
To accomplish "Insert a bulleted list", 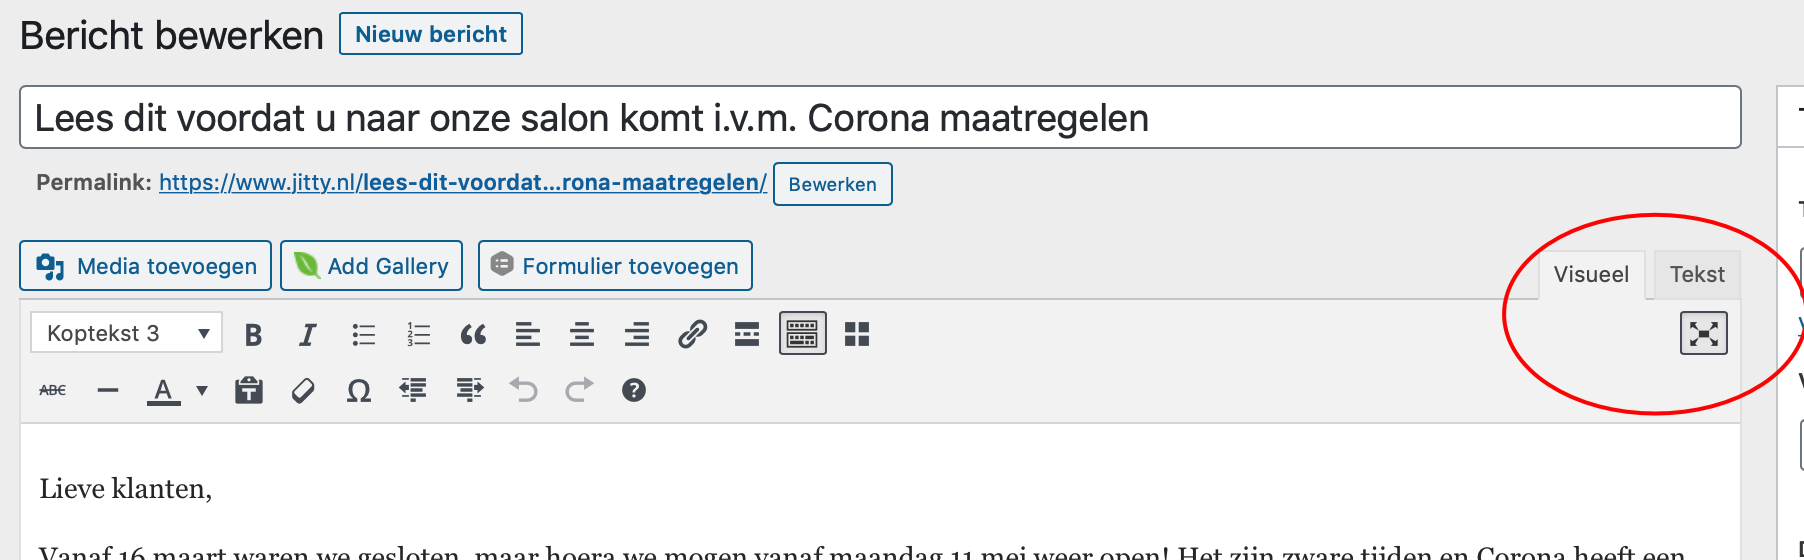I will click(363, 335).
